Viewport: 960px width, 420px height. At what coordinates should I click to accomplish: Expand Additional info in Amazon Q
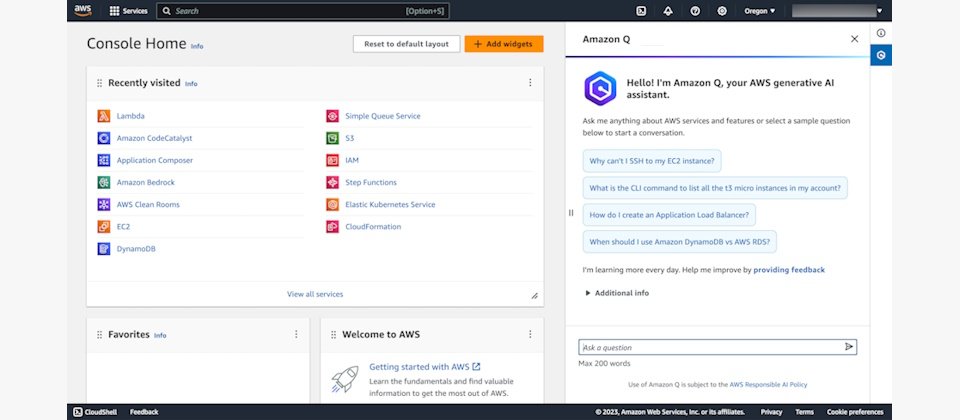pos(617,293)
